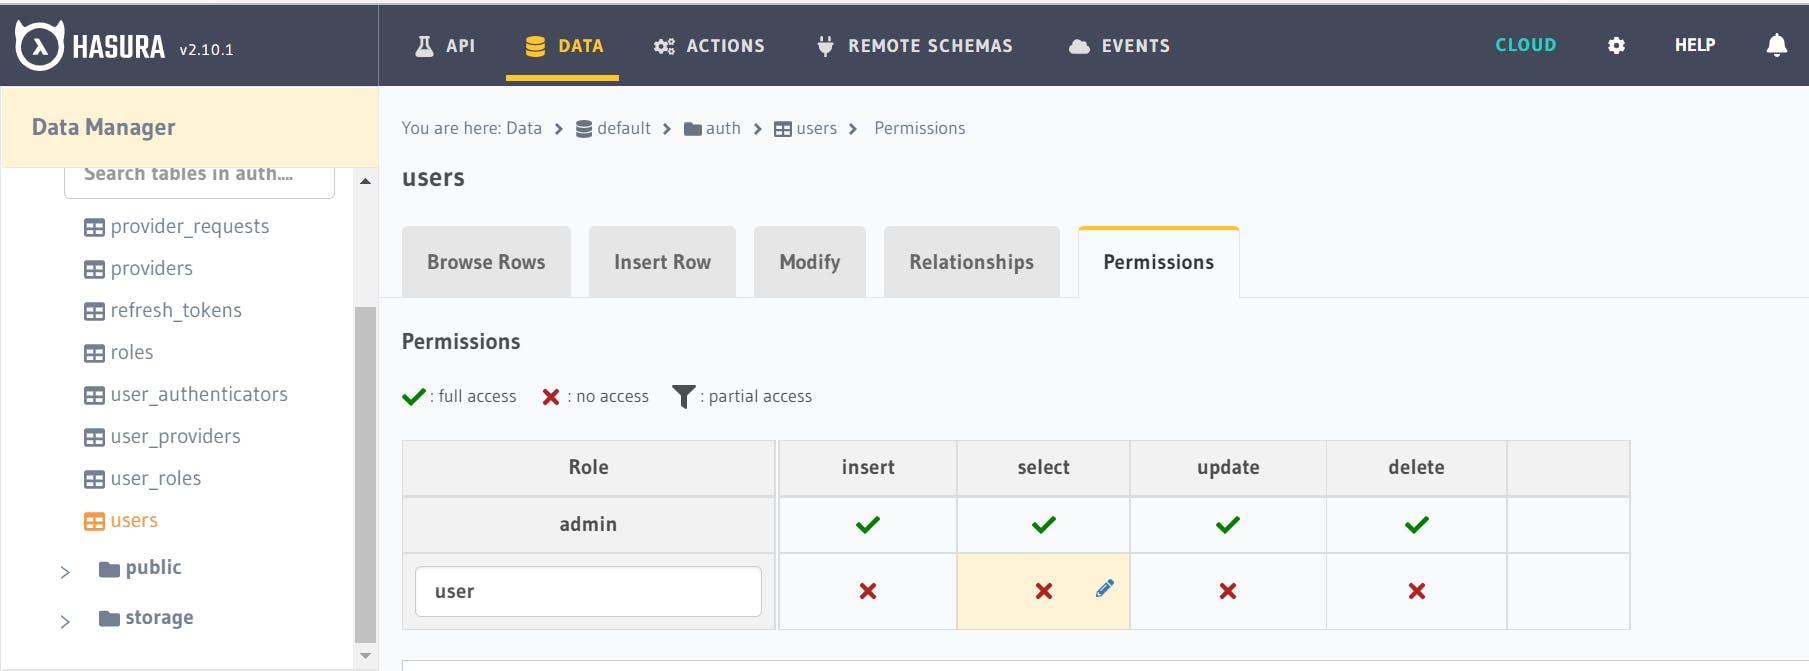This screenshot has height=671, width=1809.
Task: Open provider_requests table
Action: (176, 227)
